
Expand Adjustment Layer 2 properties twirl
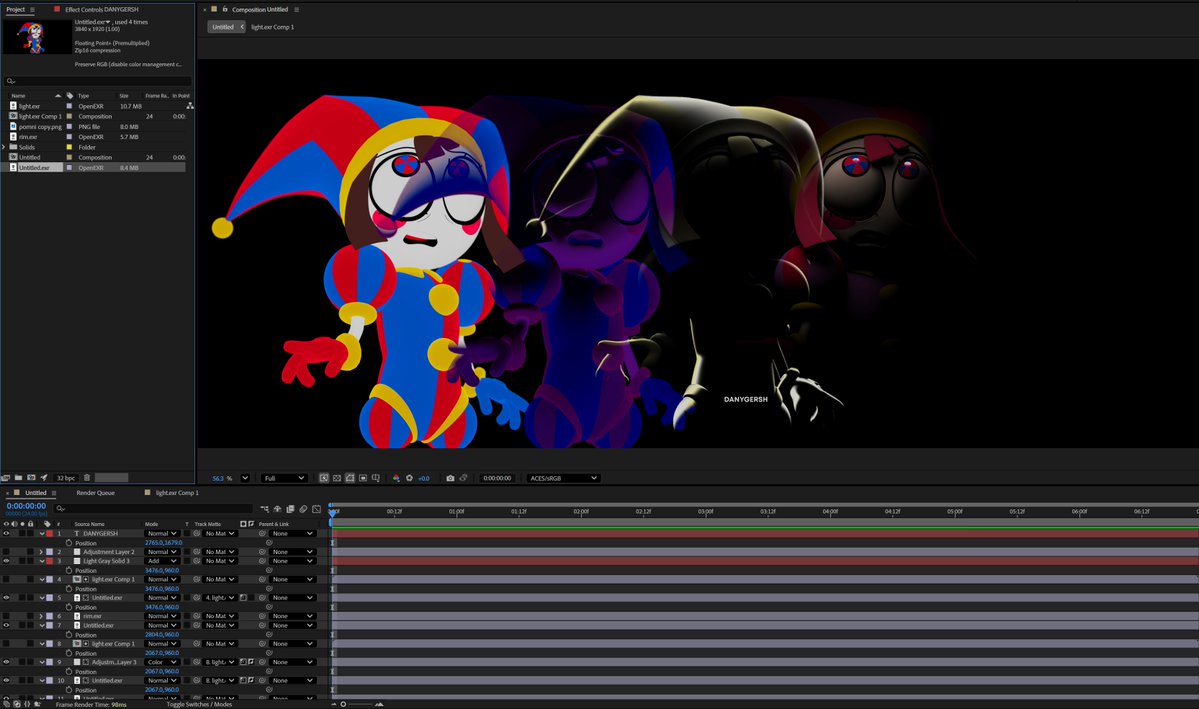point(42,552)
